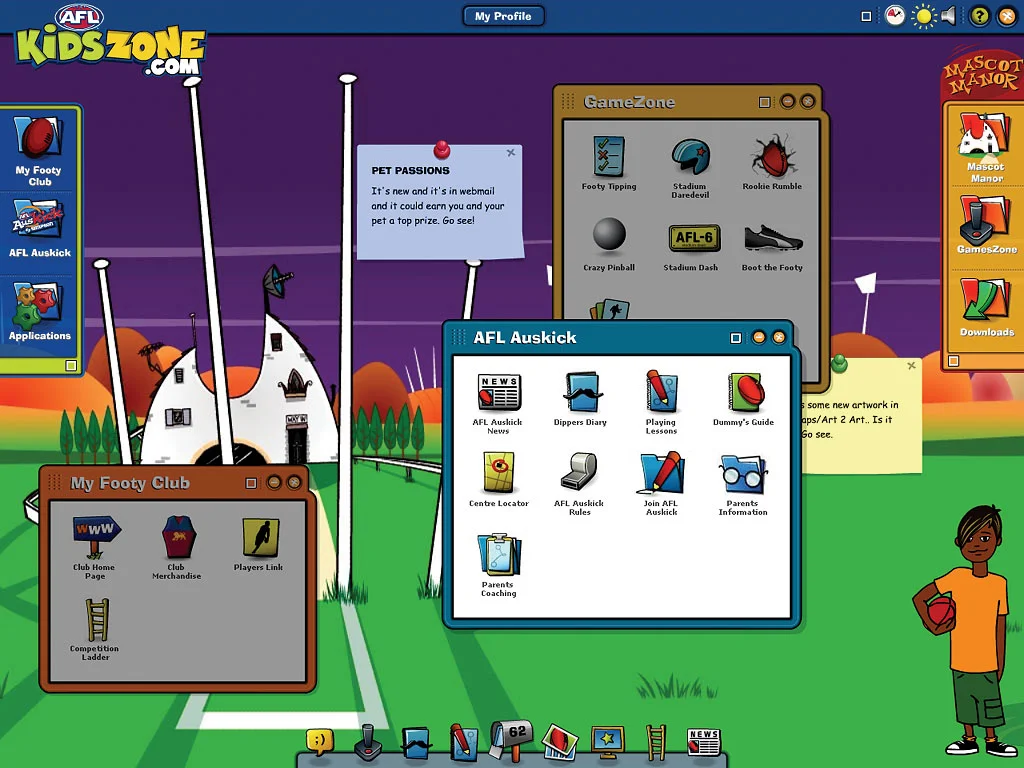
Task: Click the square box in GameZone title bar
Action: (765, 102)
